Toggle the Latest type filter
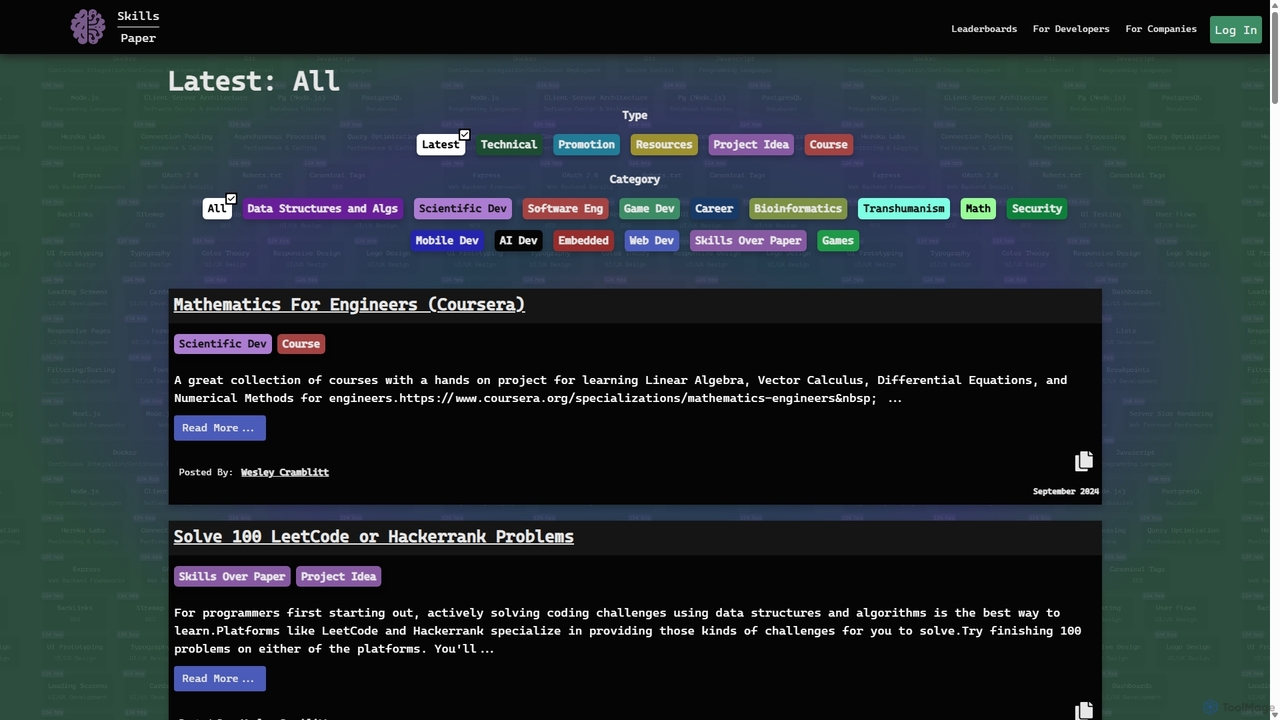1280x720 pixels. [441, 144]
